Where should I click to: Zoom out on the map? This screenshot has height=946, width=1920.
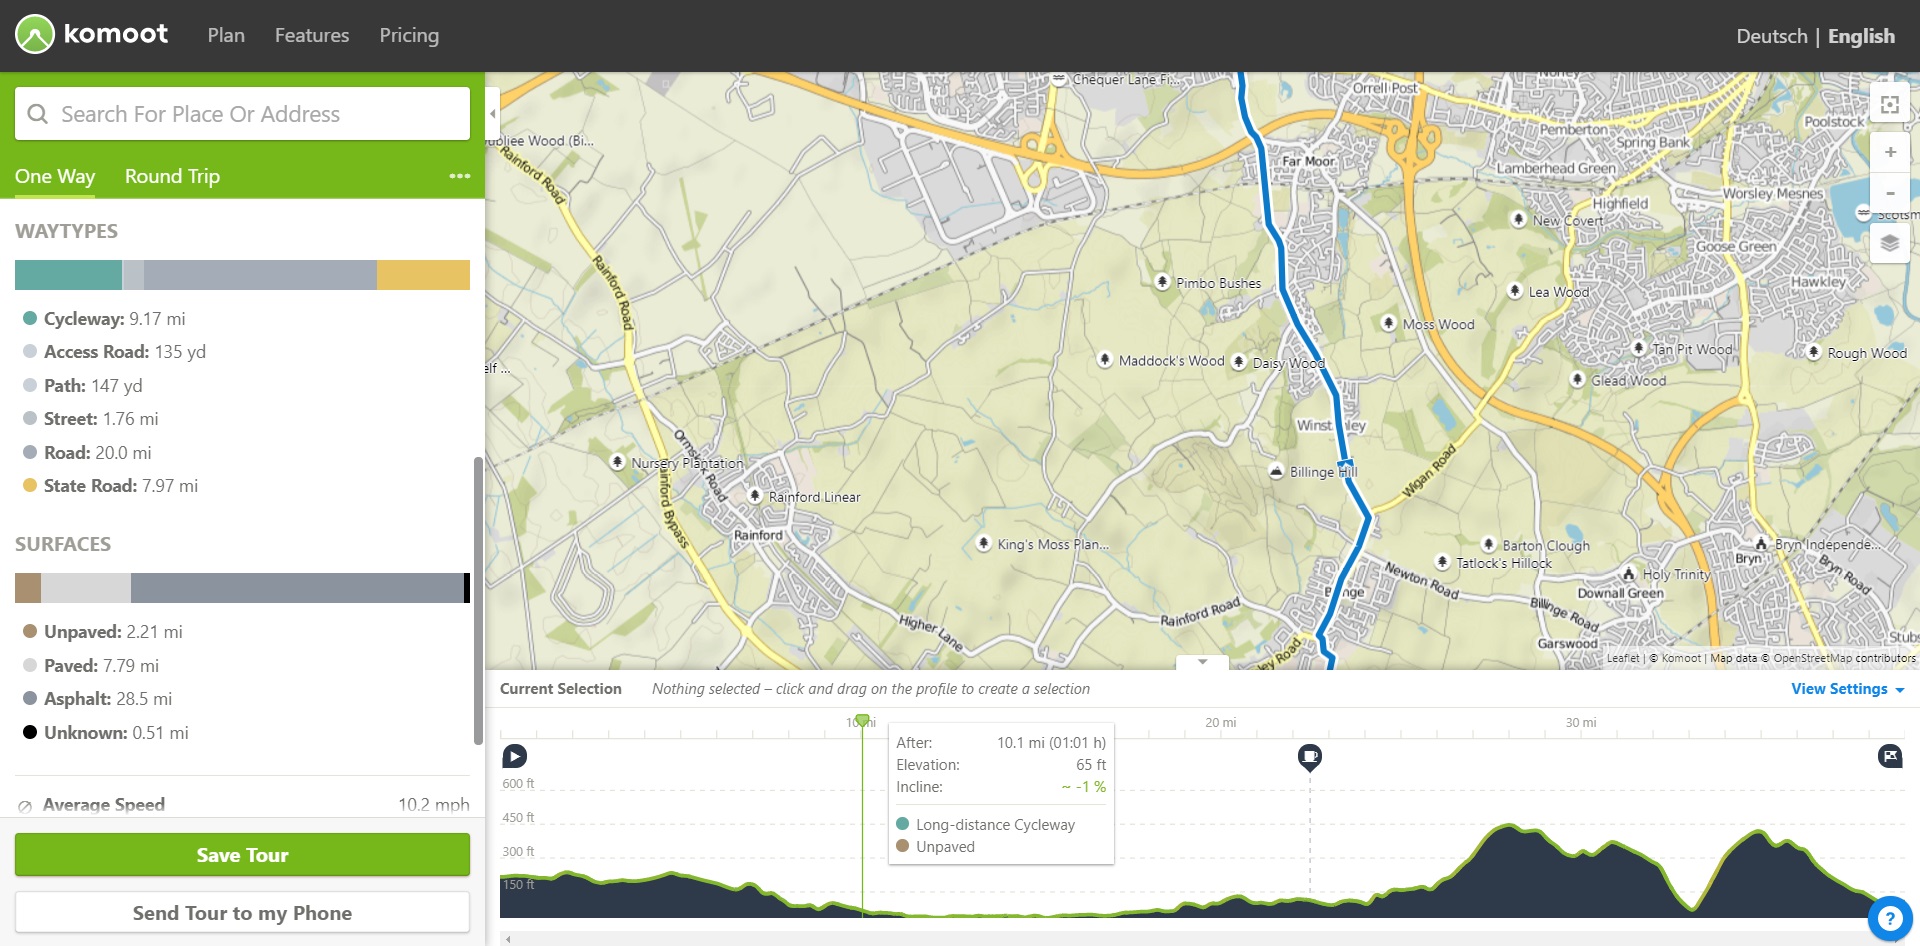coord(1889,193)
